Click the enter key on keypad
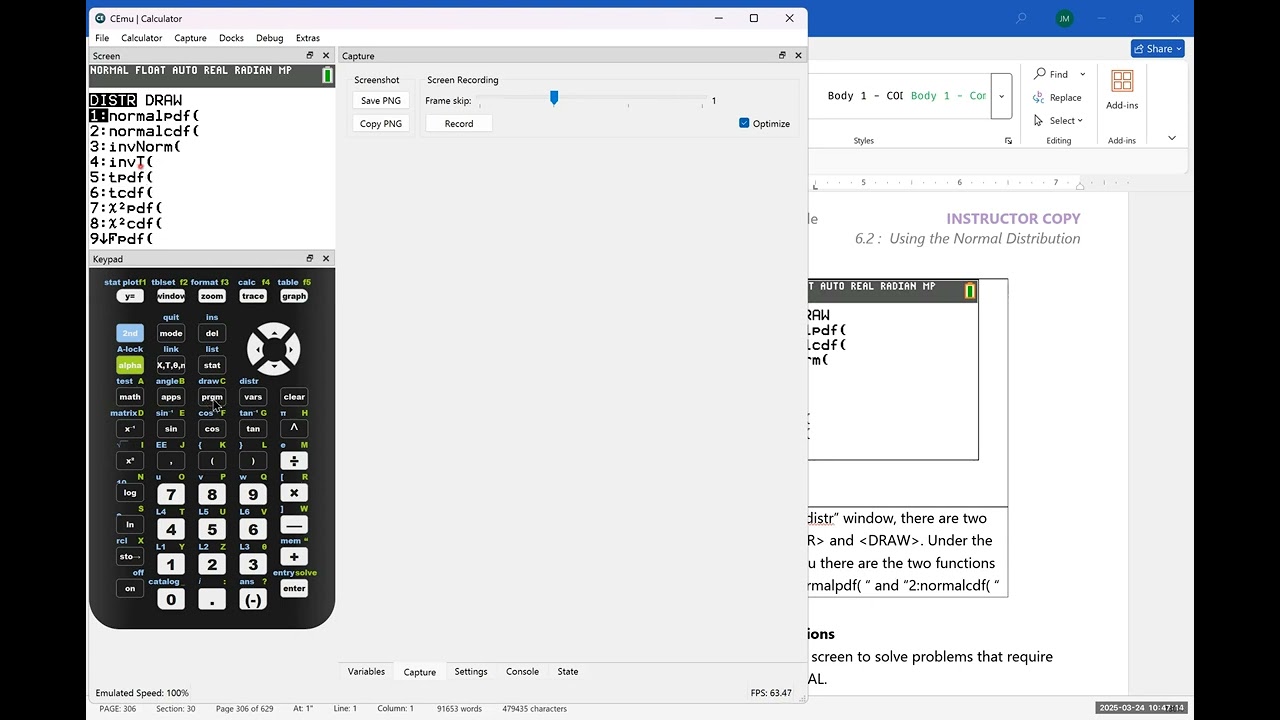Screen dimensions: 1280x720 coord(294,588)
